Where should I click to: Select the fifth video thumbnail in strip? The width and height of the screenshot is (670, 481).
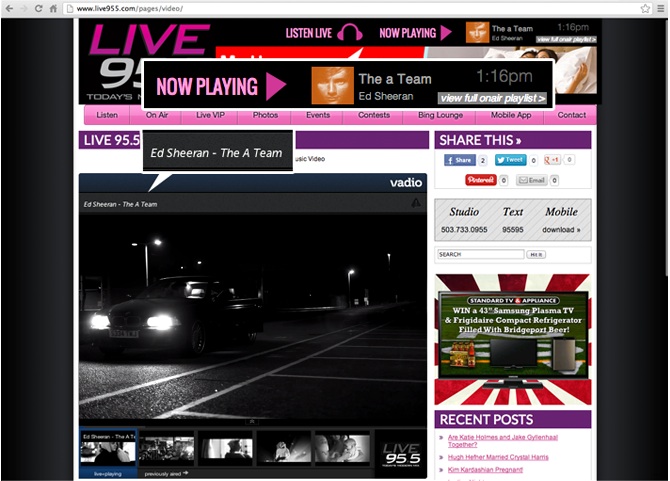[x=342, y=449]
